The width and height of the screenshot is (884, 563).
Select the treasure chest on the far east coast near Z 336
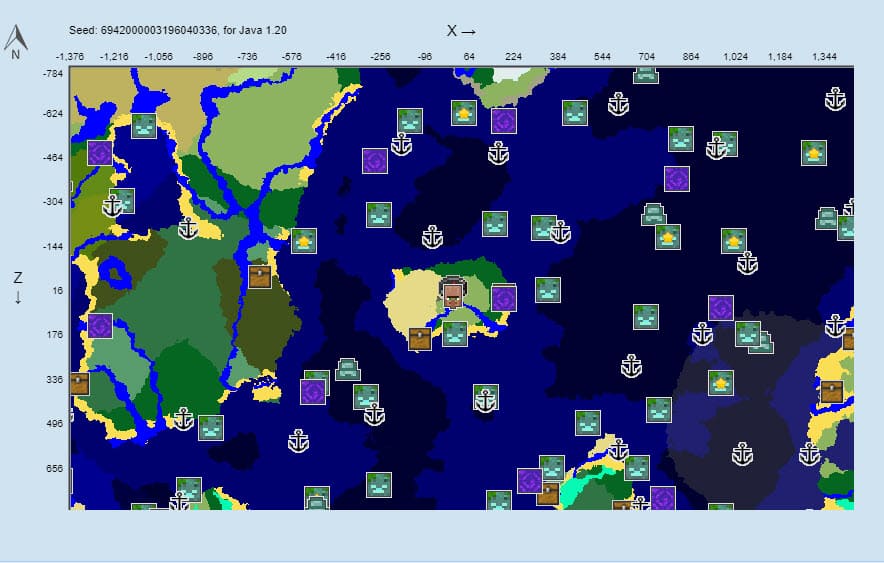[832, 392]
